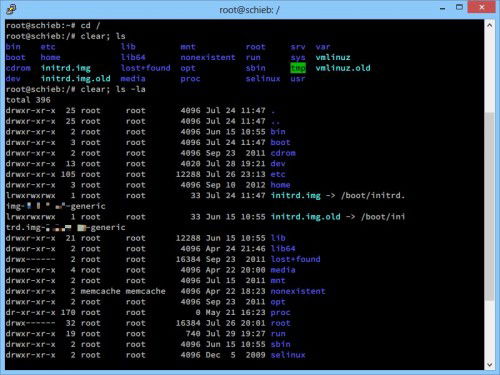500x375 pixels.
Task: Click the home entry in long listing
Action: [280, 185]
